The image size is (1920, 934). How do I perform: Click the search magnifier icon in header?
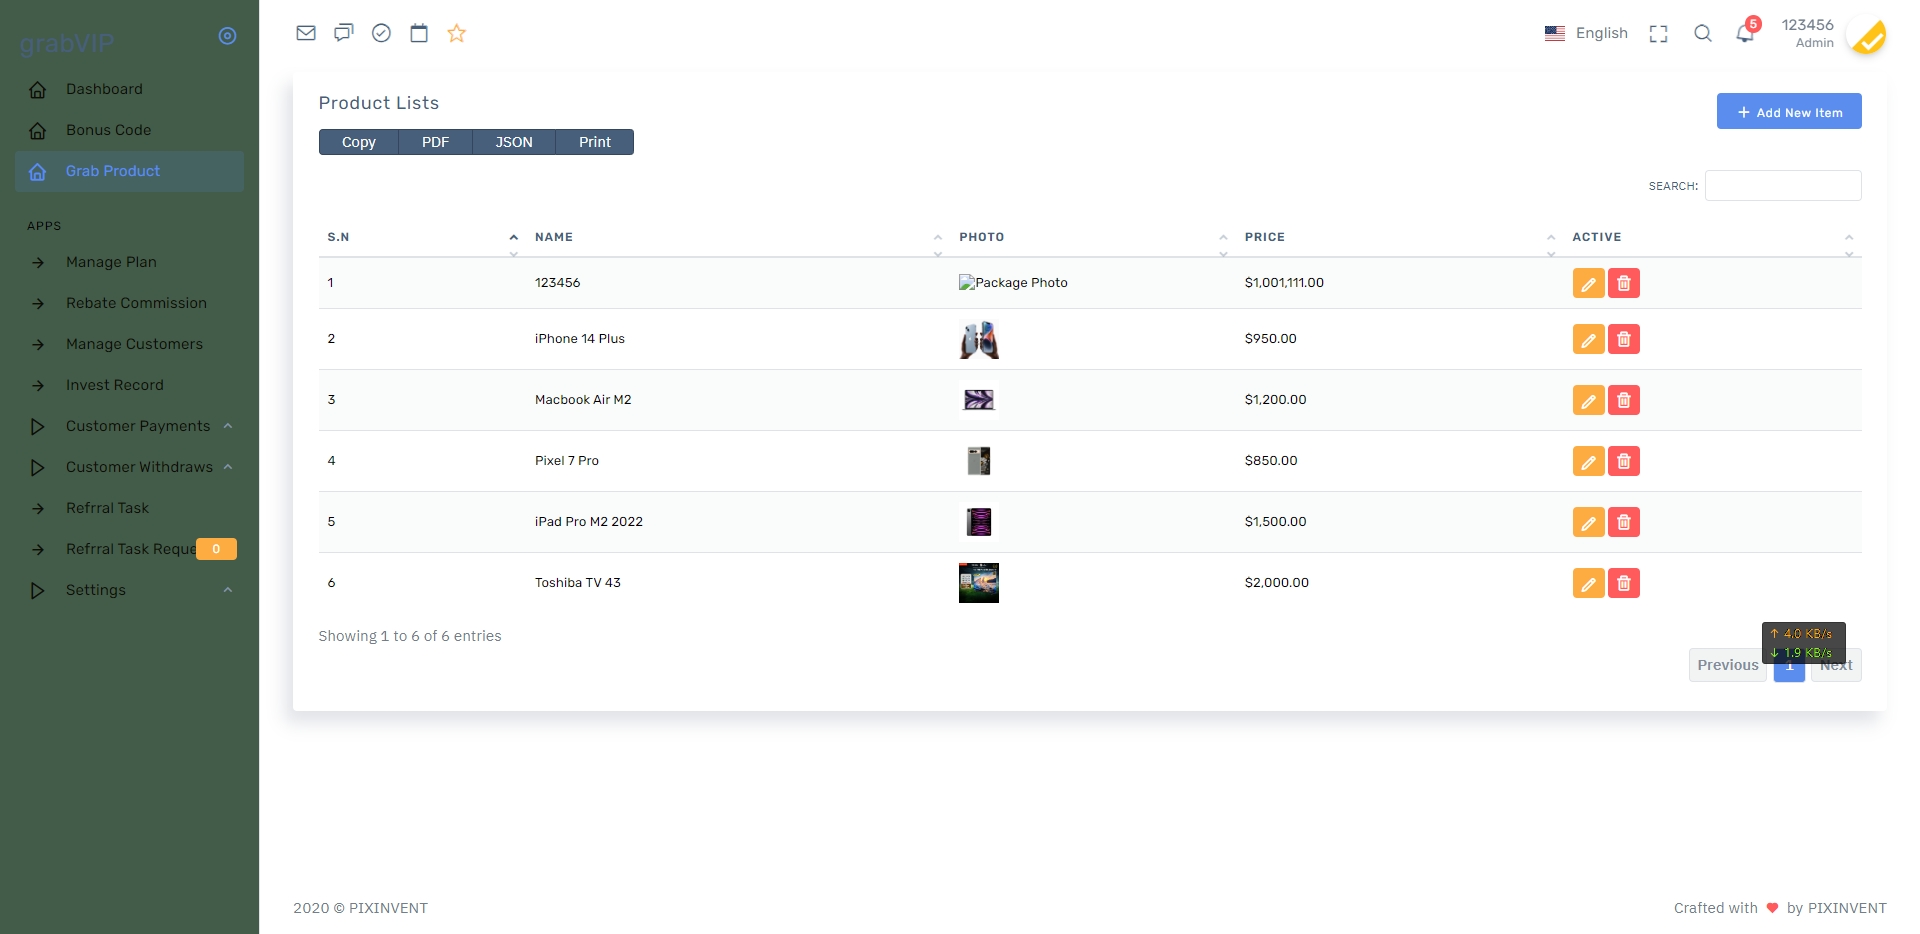point(1702,34)
